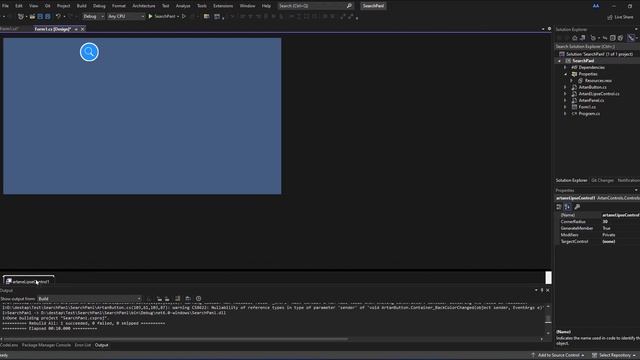Expand the ArtanButton.cs node
Image resolution: width=640 pixels, height=360 pixels.
(565, 87)
